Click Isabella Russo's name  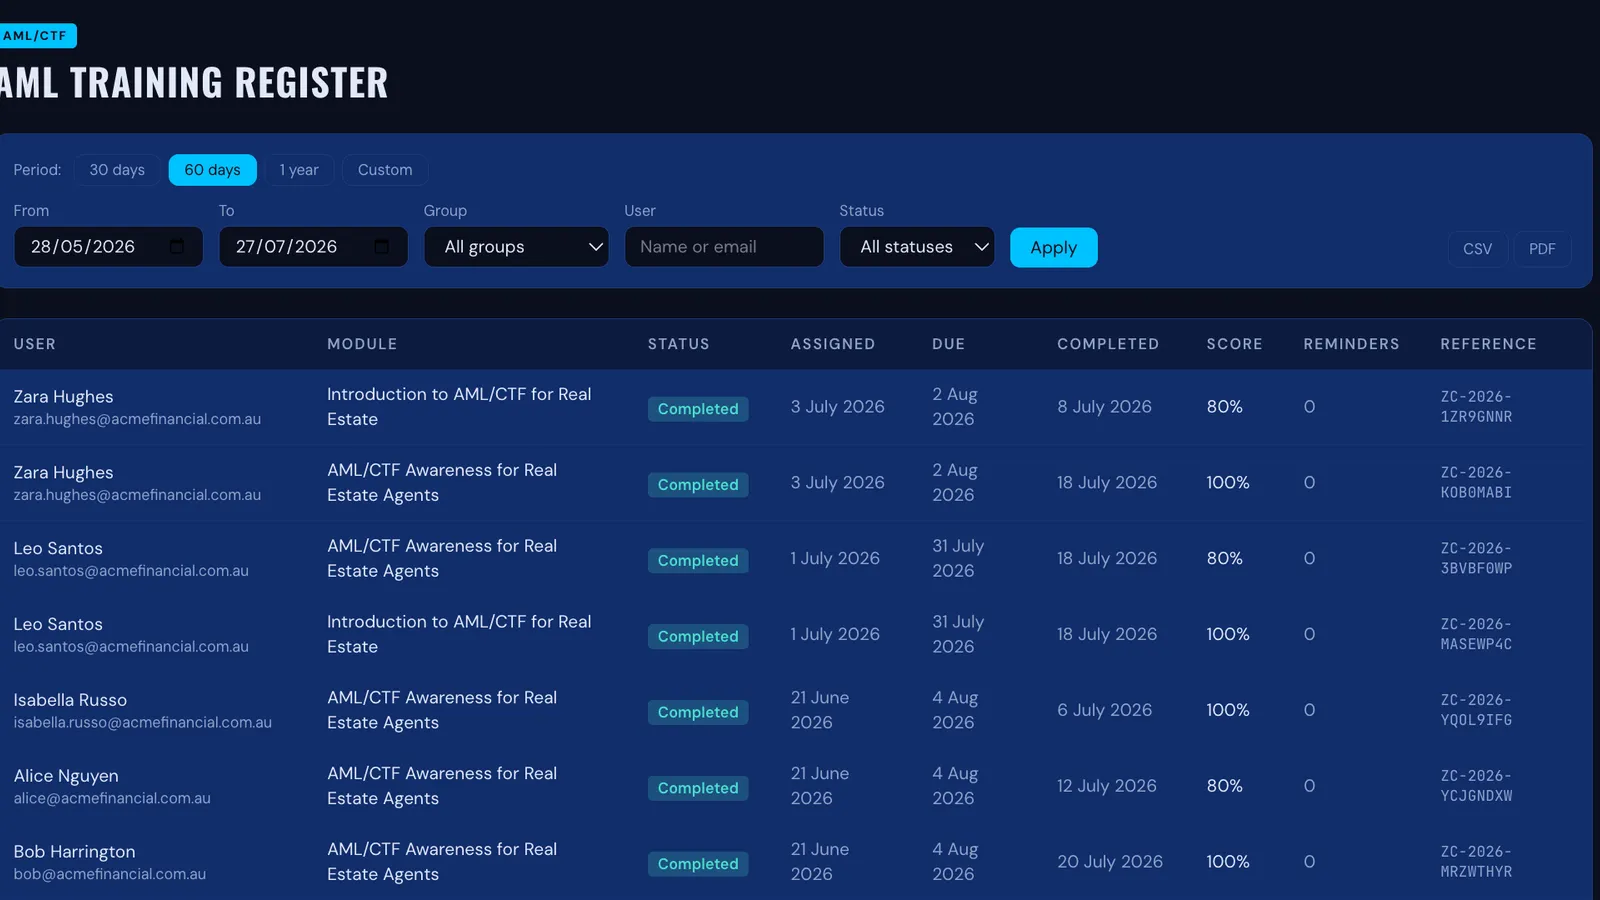pyautogui.click(x=70, y=700)
